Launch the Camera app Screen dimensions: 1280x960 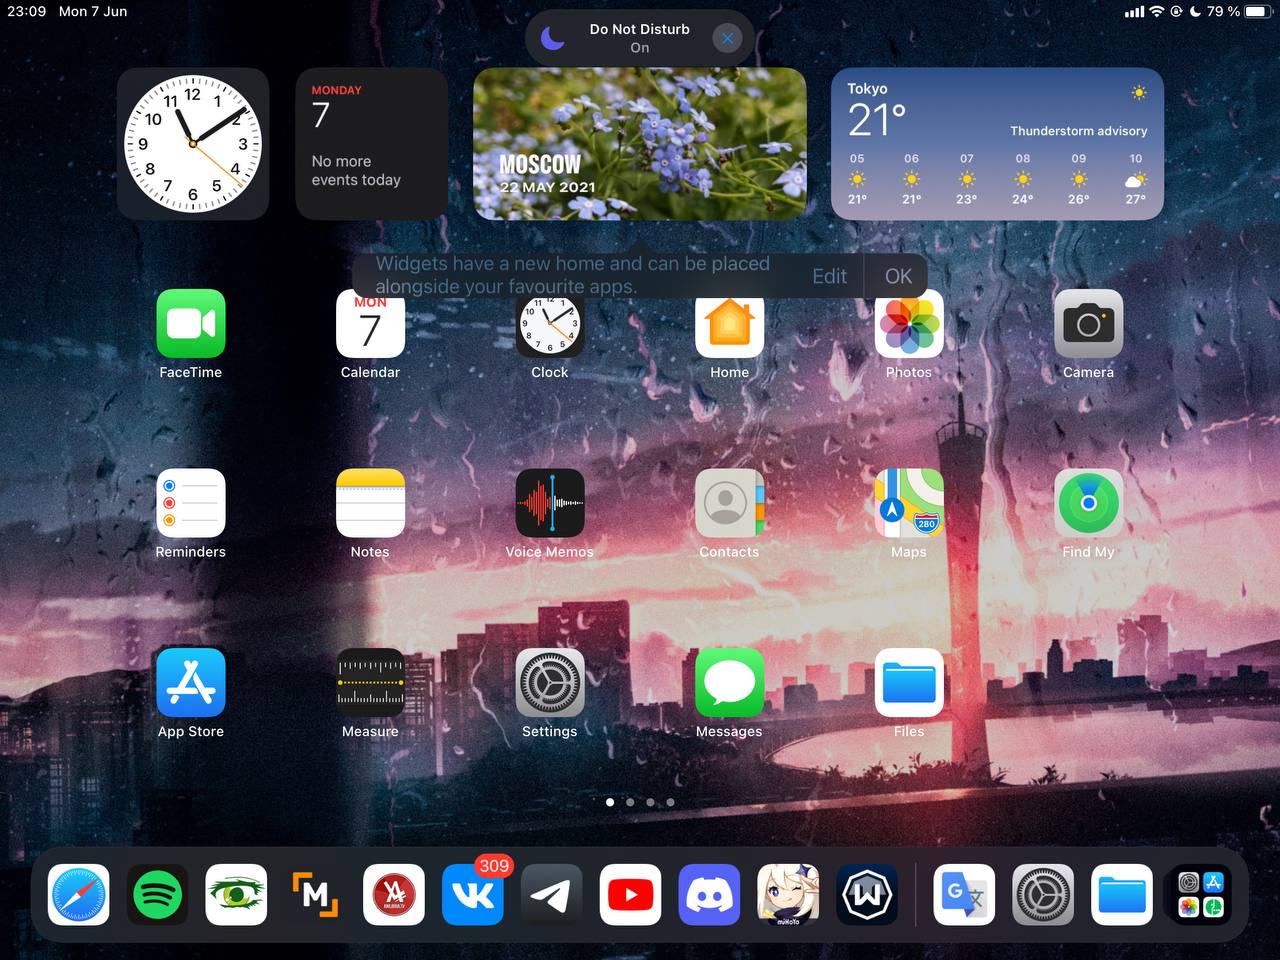[x=1088, y=324]
